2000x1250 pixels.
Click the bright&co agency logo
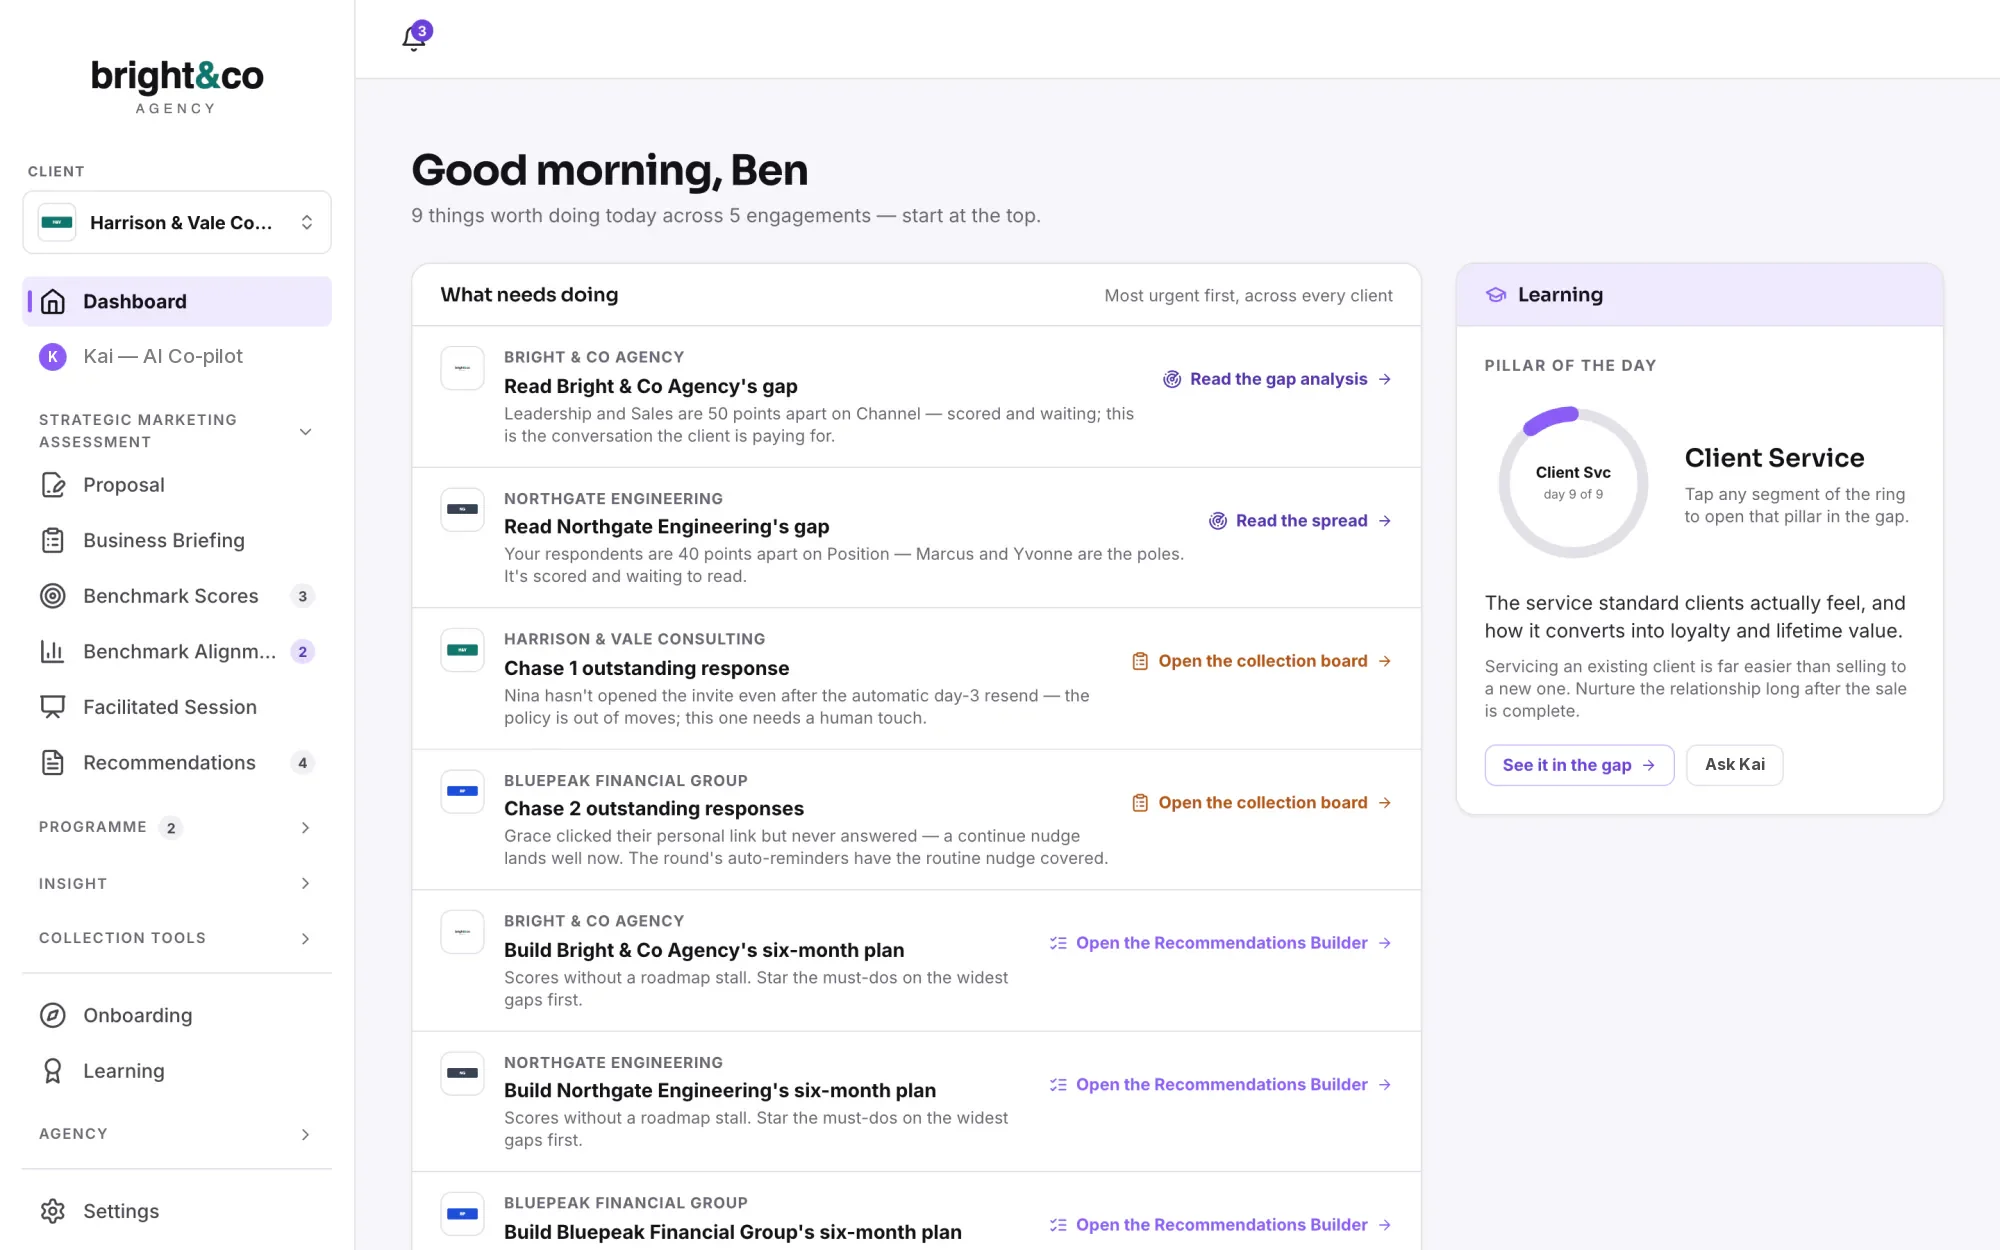(177, 87)
